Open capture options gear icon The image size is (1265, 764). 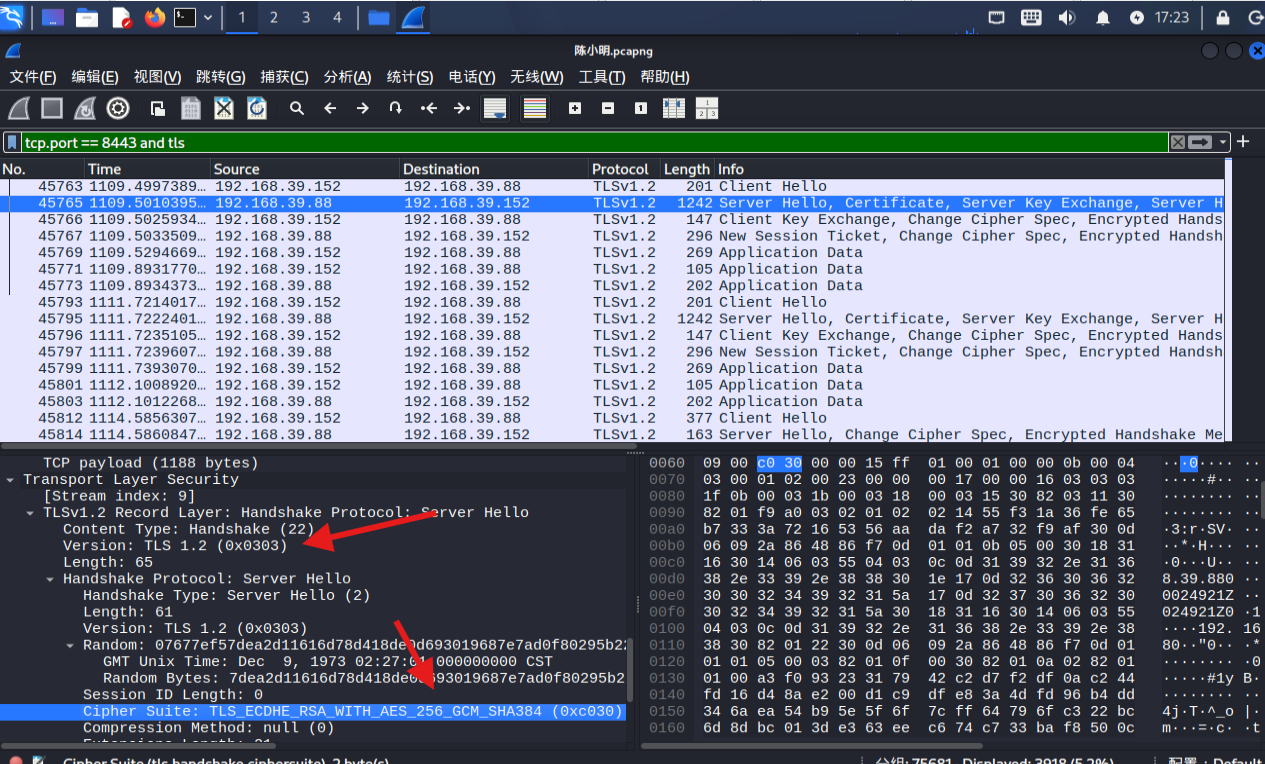coord(118,108)
